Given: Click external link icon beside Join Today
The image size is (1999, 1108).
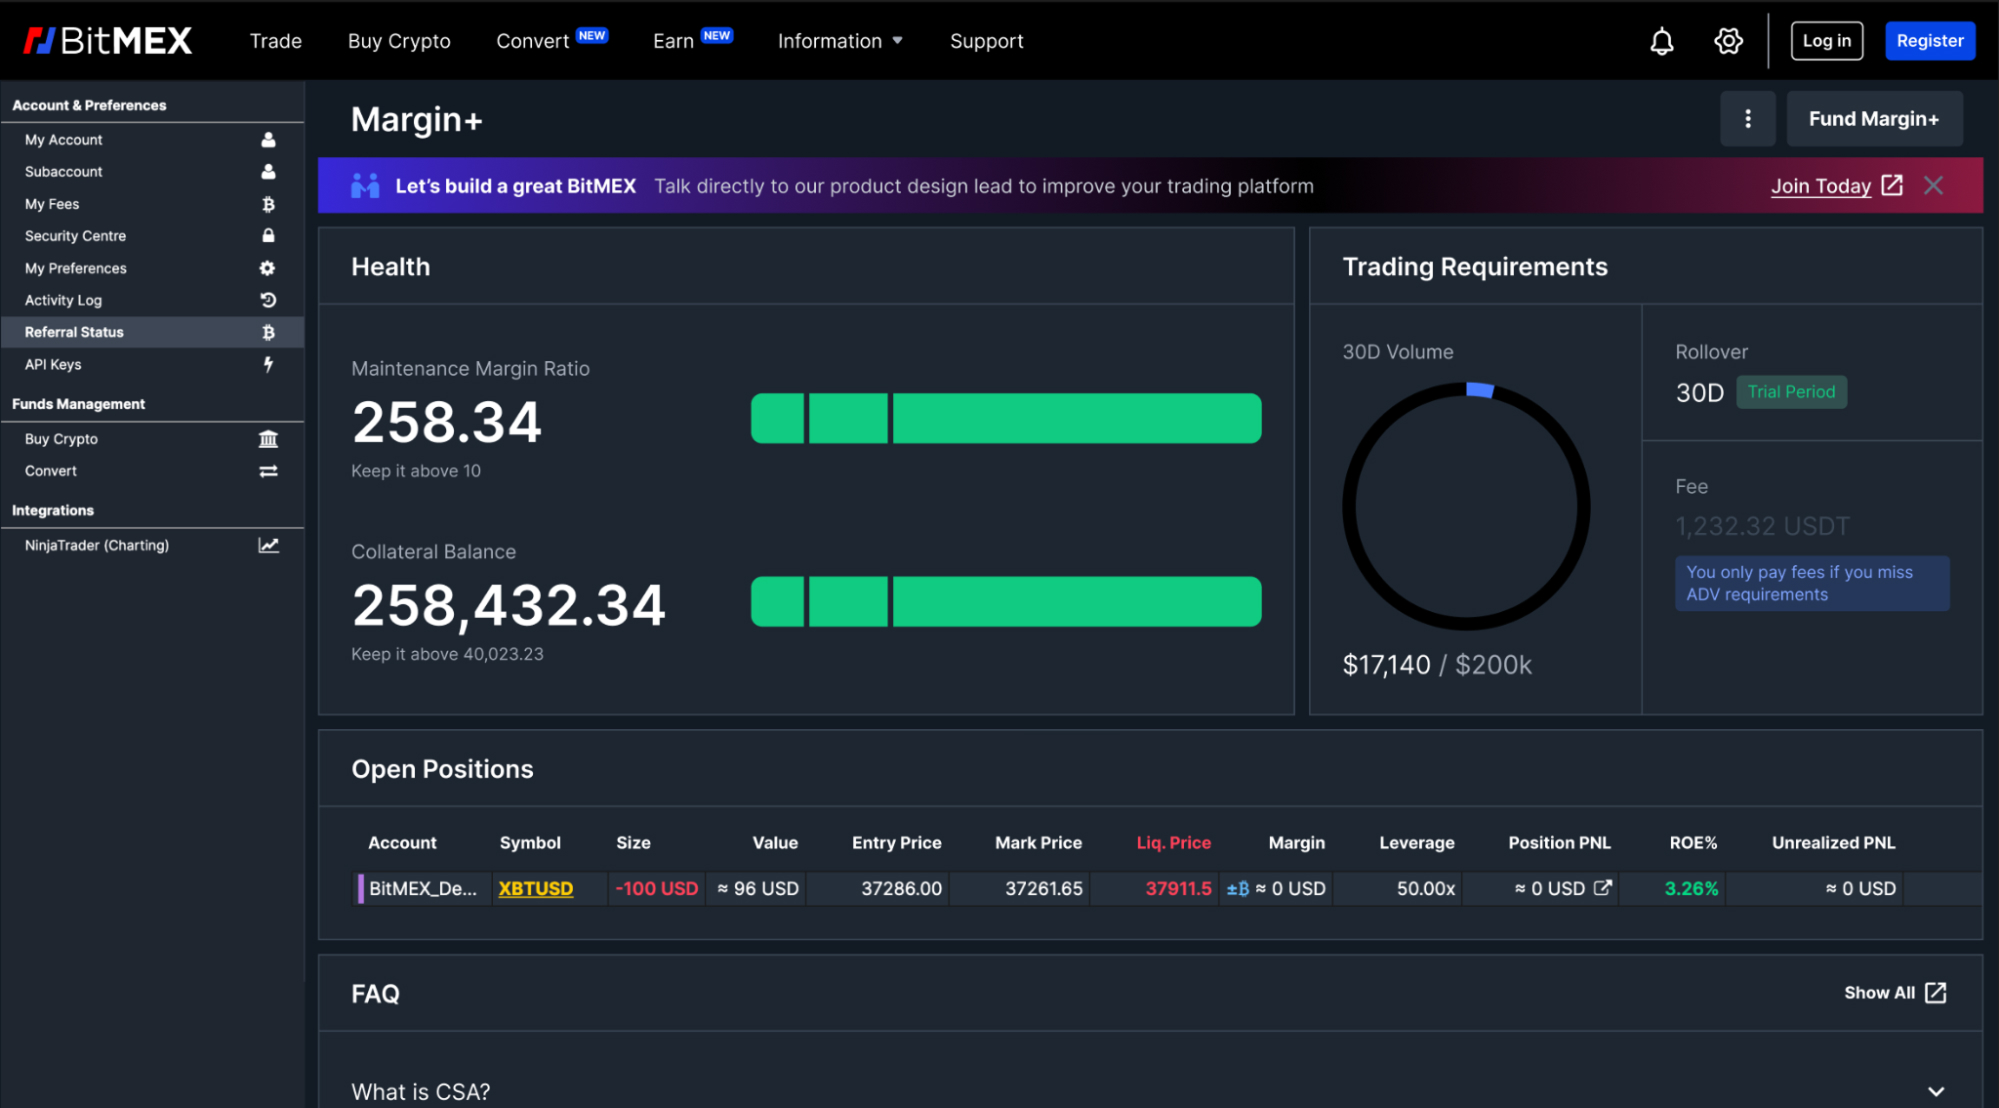Looking at the screenshot, I should pos(1891,185).
